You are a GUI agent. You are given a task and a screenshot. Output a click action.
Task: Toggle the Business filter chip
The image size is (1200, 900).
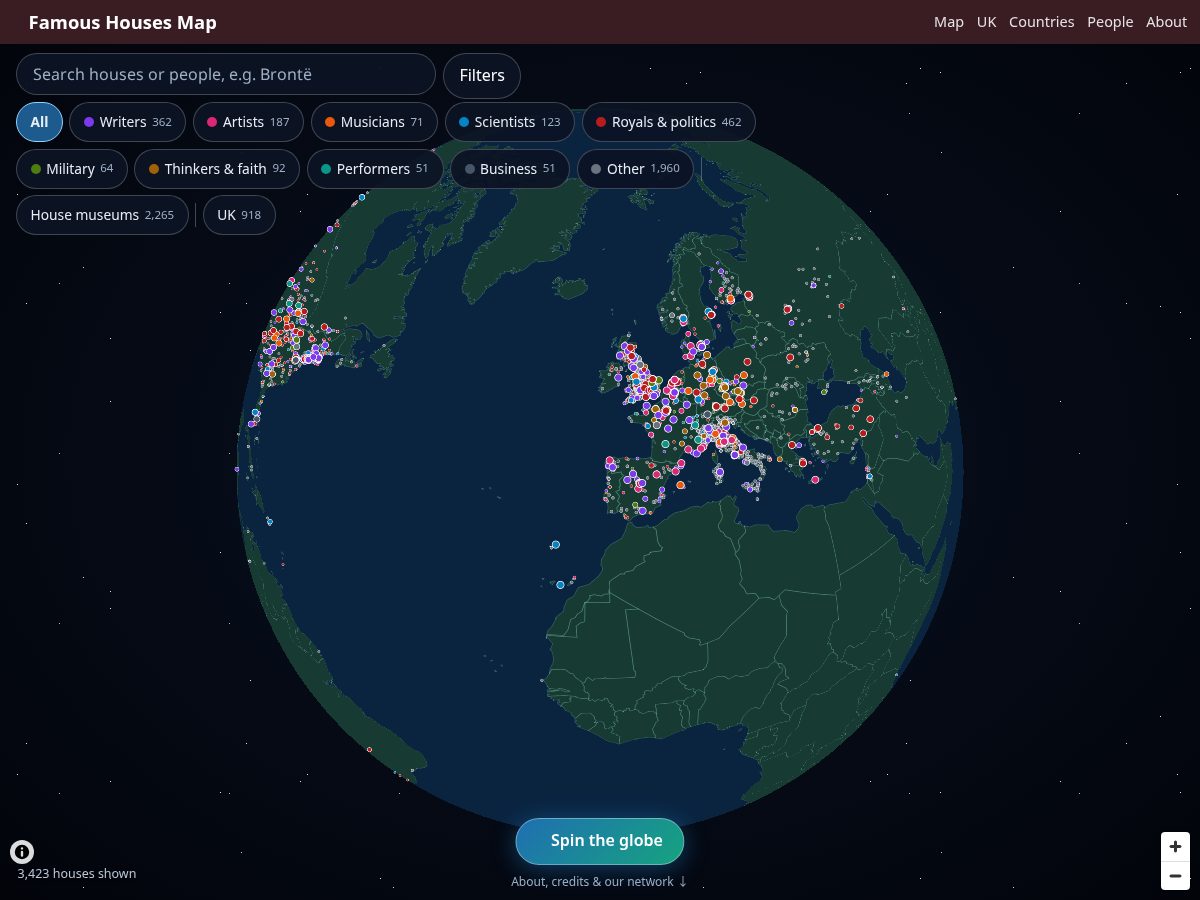510,169
